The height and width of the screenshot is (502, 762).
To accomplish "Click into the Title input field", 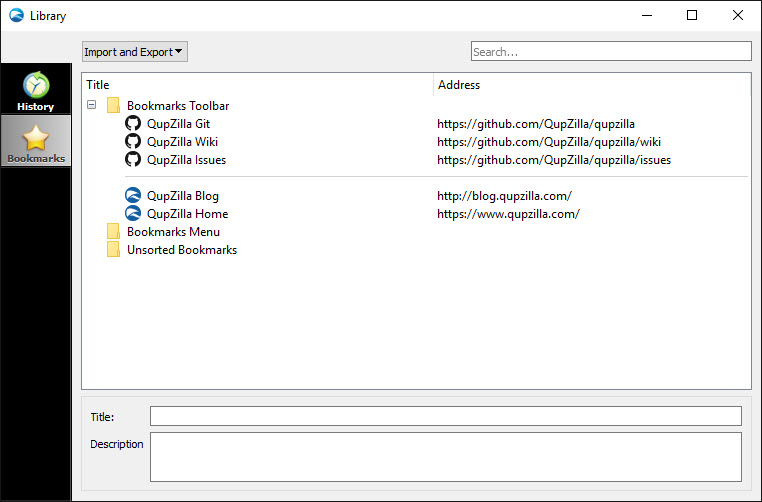I will coord(446,416).
